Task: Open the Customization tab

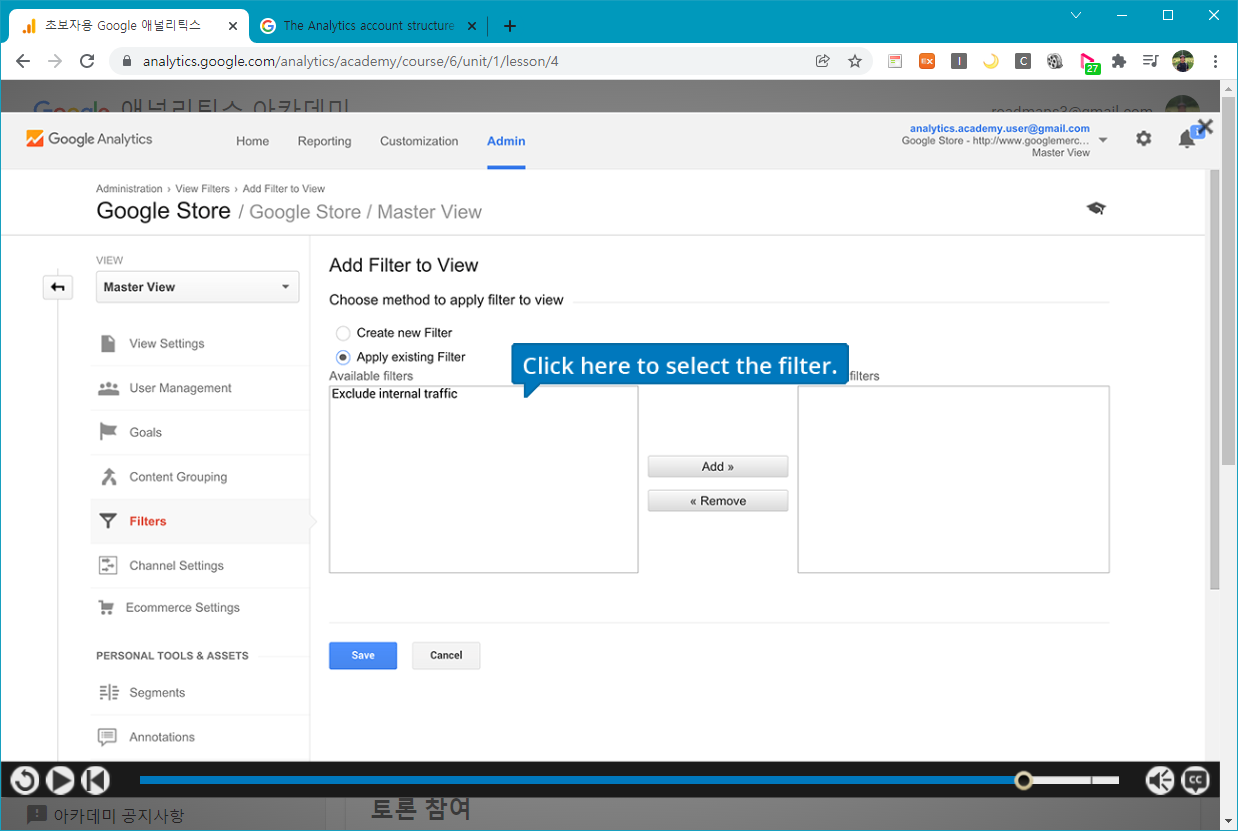Action: pyautogui.click(x=419, y=141)
